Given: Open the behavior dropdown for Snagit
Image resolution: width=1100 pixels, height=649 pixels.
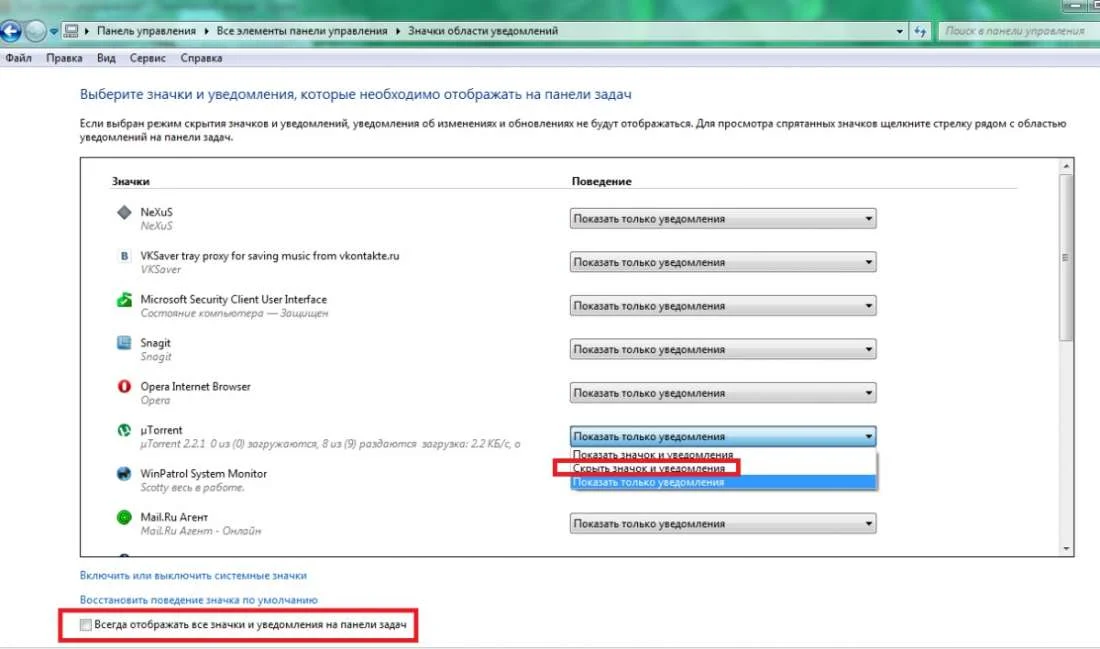Looking at the screenshot, I should [x=723, y=349].
